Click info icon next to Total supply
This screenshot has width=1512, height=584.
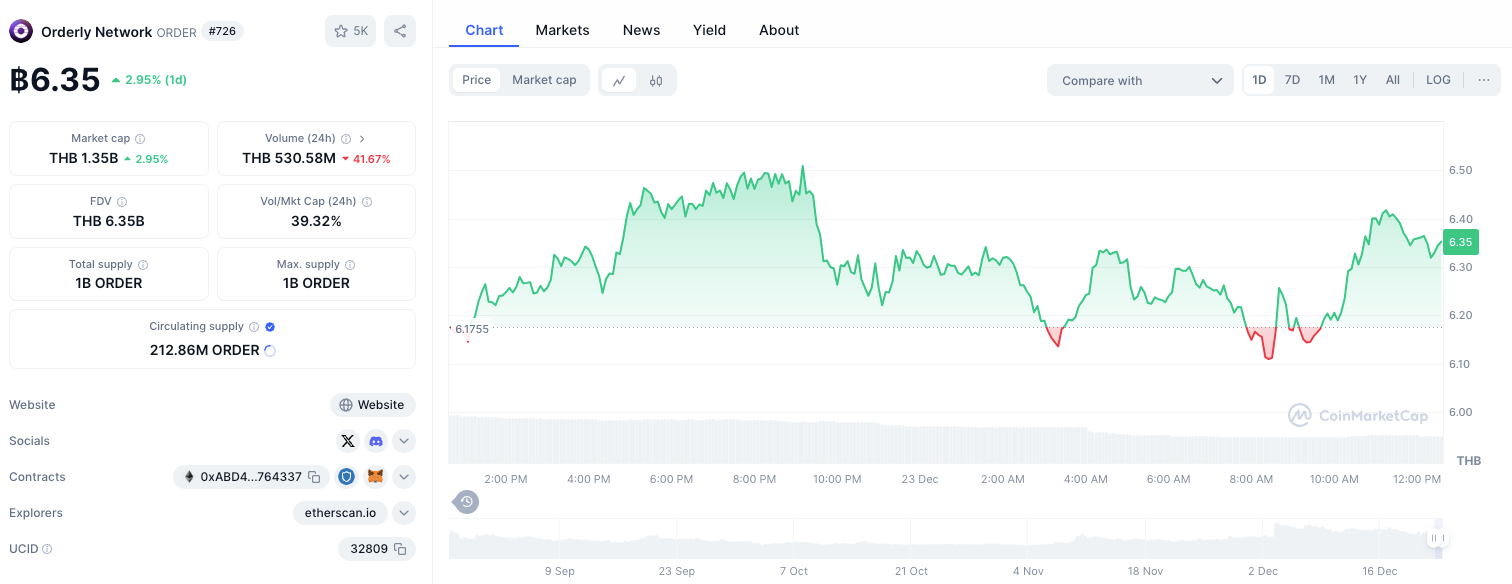point(143,265)
